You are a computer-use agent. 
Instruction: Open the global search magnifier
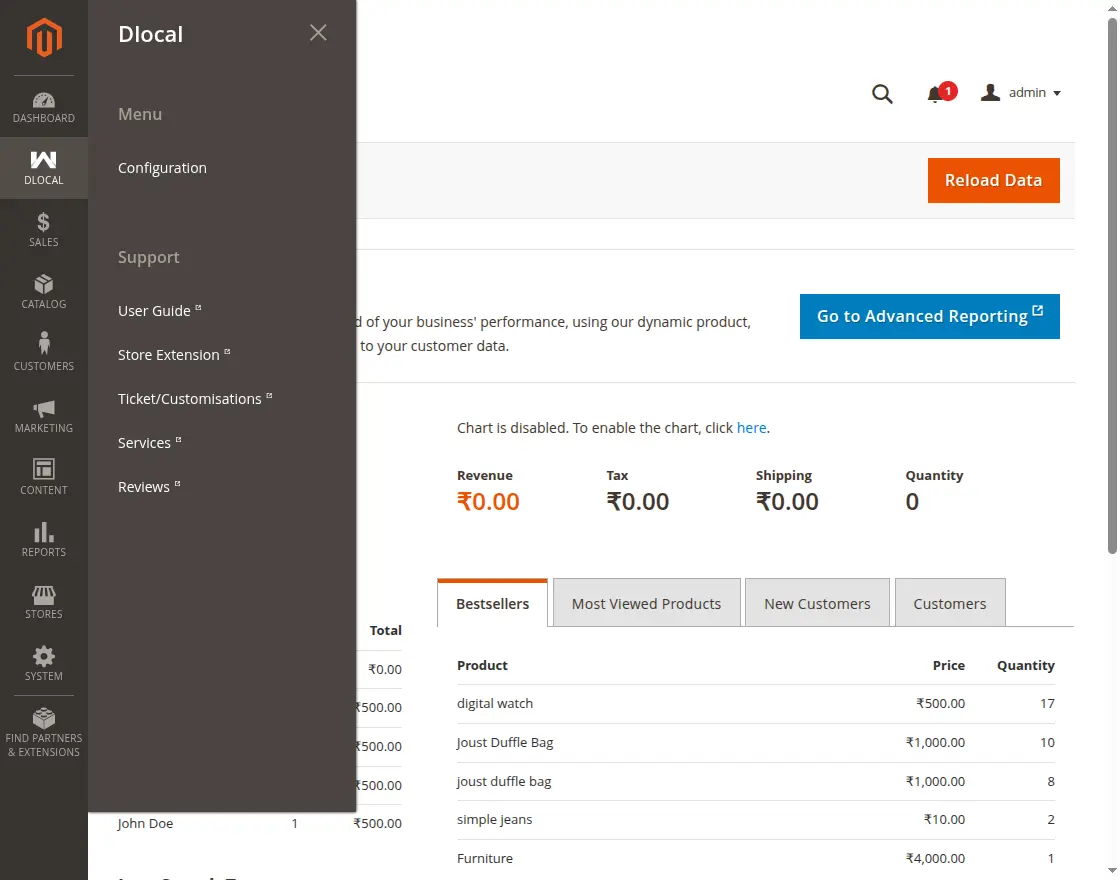point(882,93)
